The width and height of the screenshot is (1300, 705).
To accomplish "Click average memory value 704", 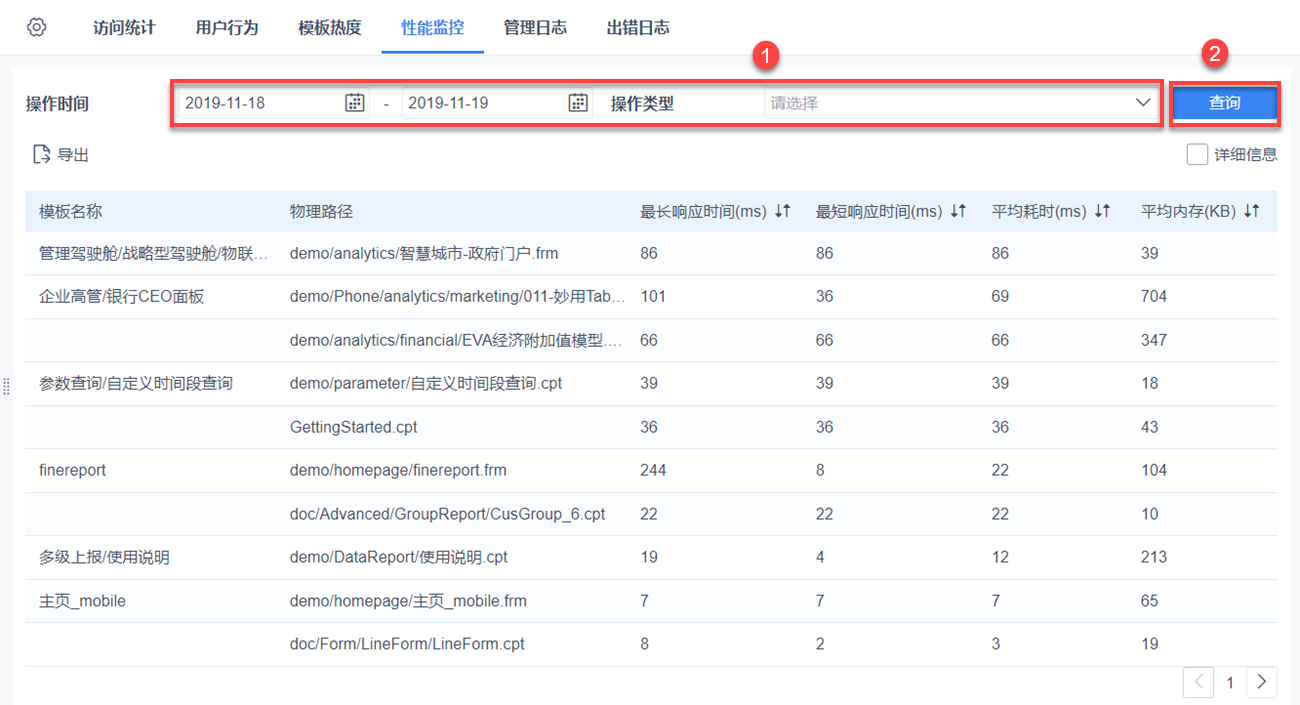I will (1154, 296).
